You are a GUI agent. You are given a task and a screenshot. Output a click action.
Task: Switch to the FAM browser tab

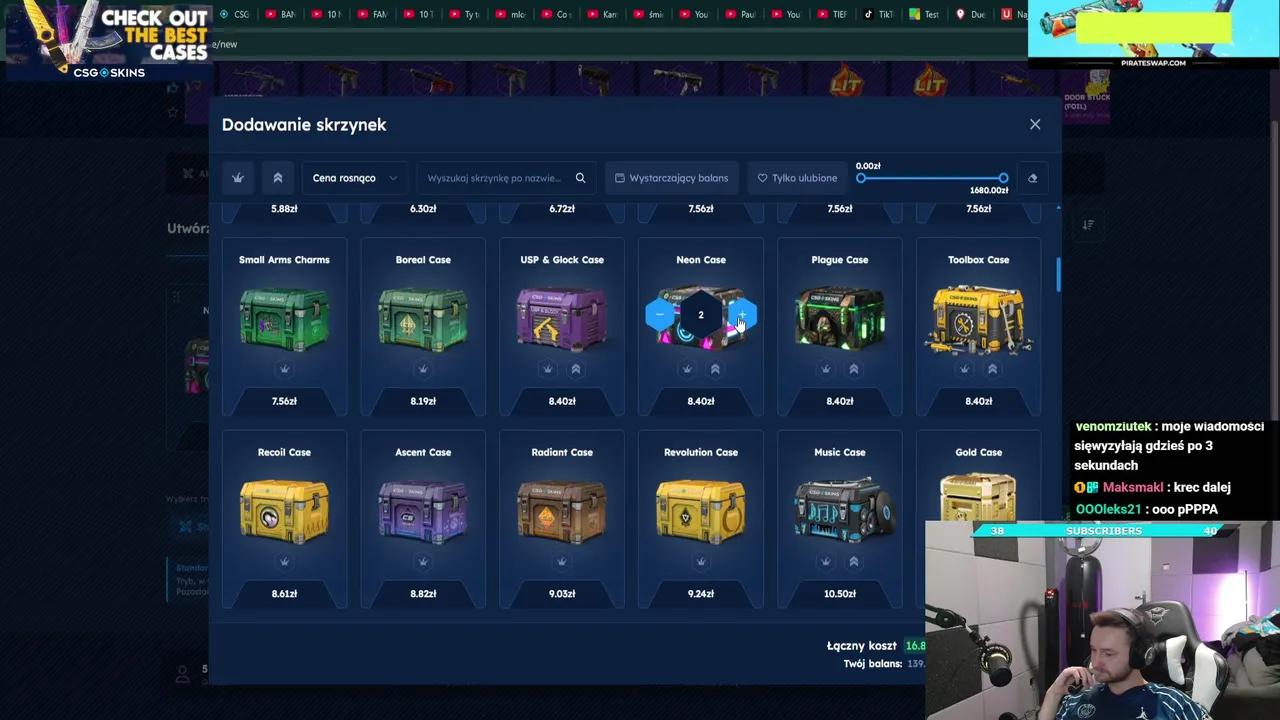(373, 14)
